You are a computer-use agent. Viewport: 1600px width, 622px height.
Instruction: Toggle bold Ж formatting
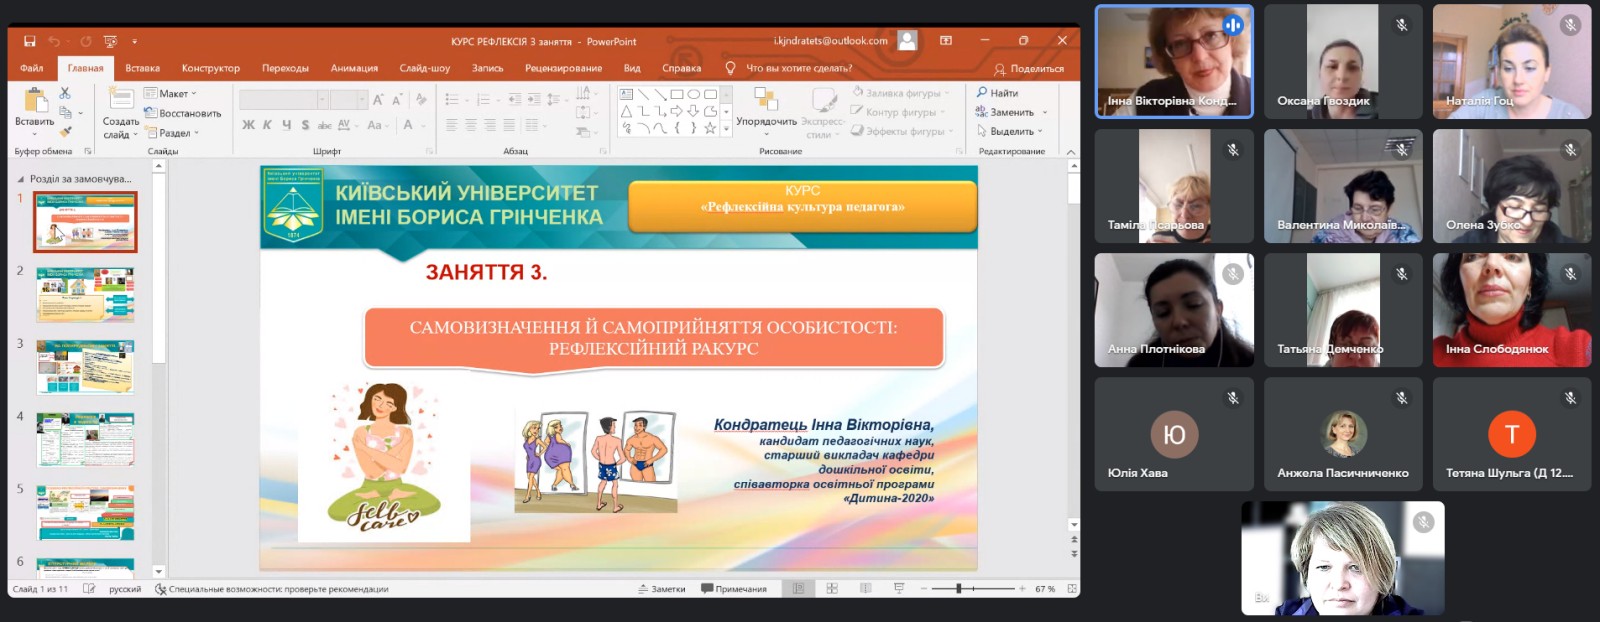pos(248,125)
